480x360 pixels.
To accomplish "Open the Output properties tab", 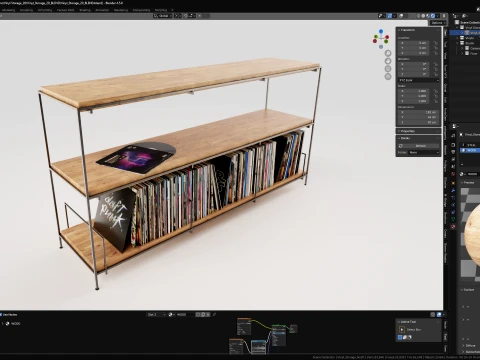I will tap(453, 152).
